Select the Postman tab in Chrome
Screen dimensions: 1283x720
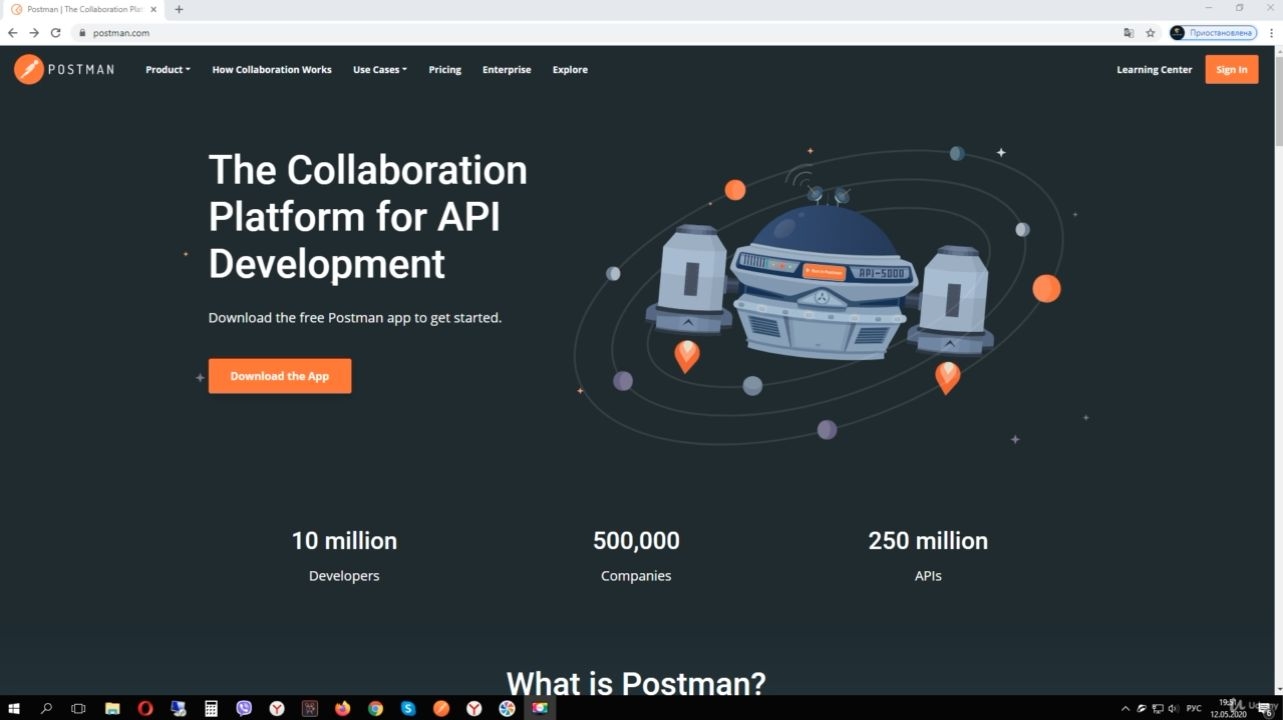coord(84,9)
